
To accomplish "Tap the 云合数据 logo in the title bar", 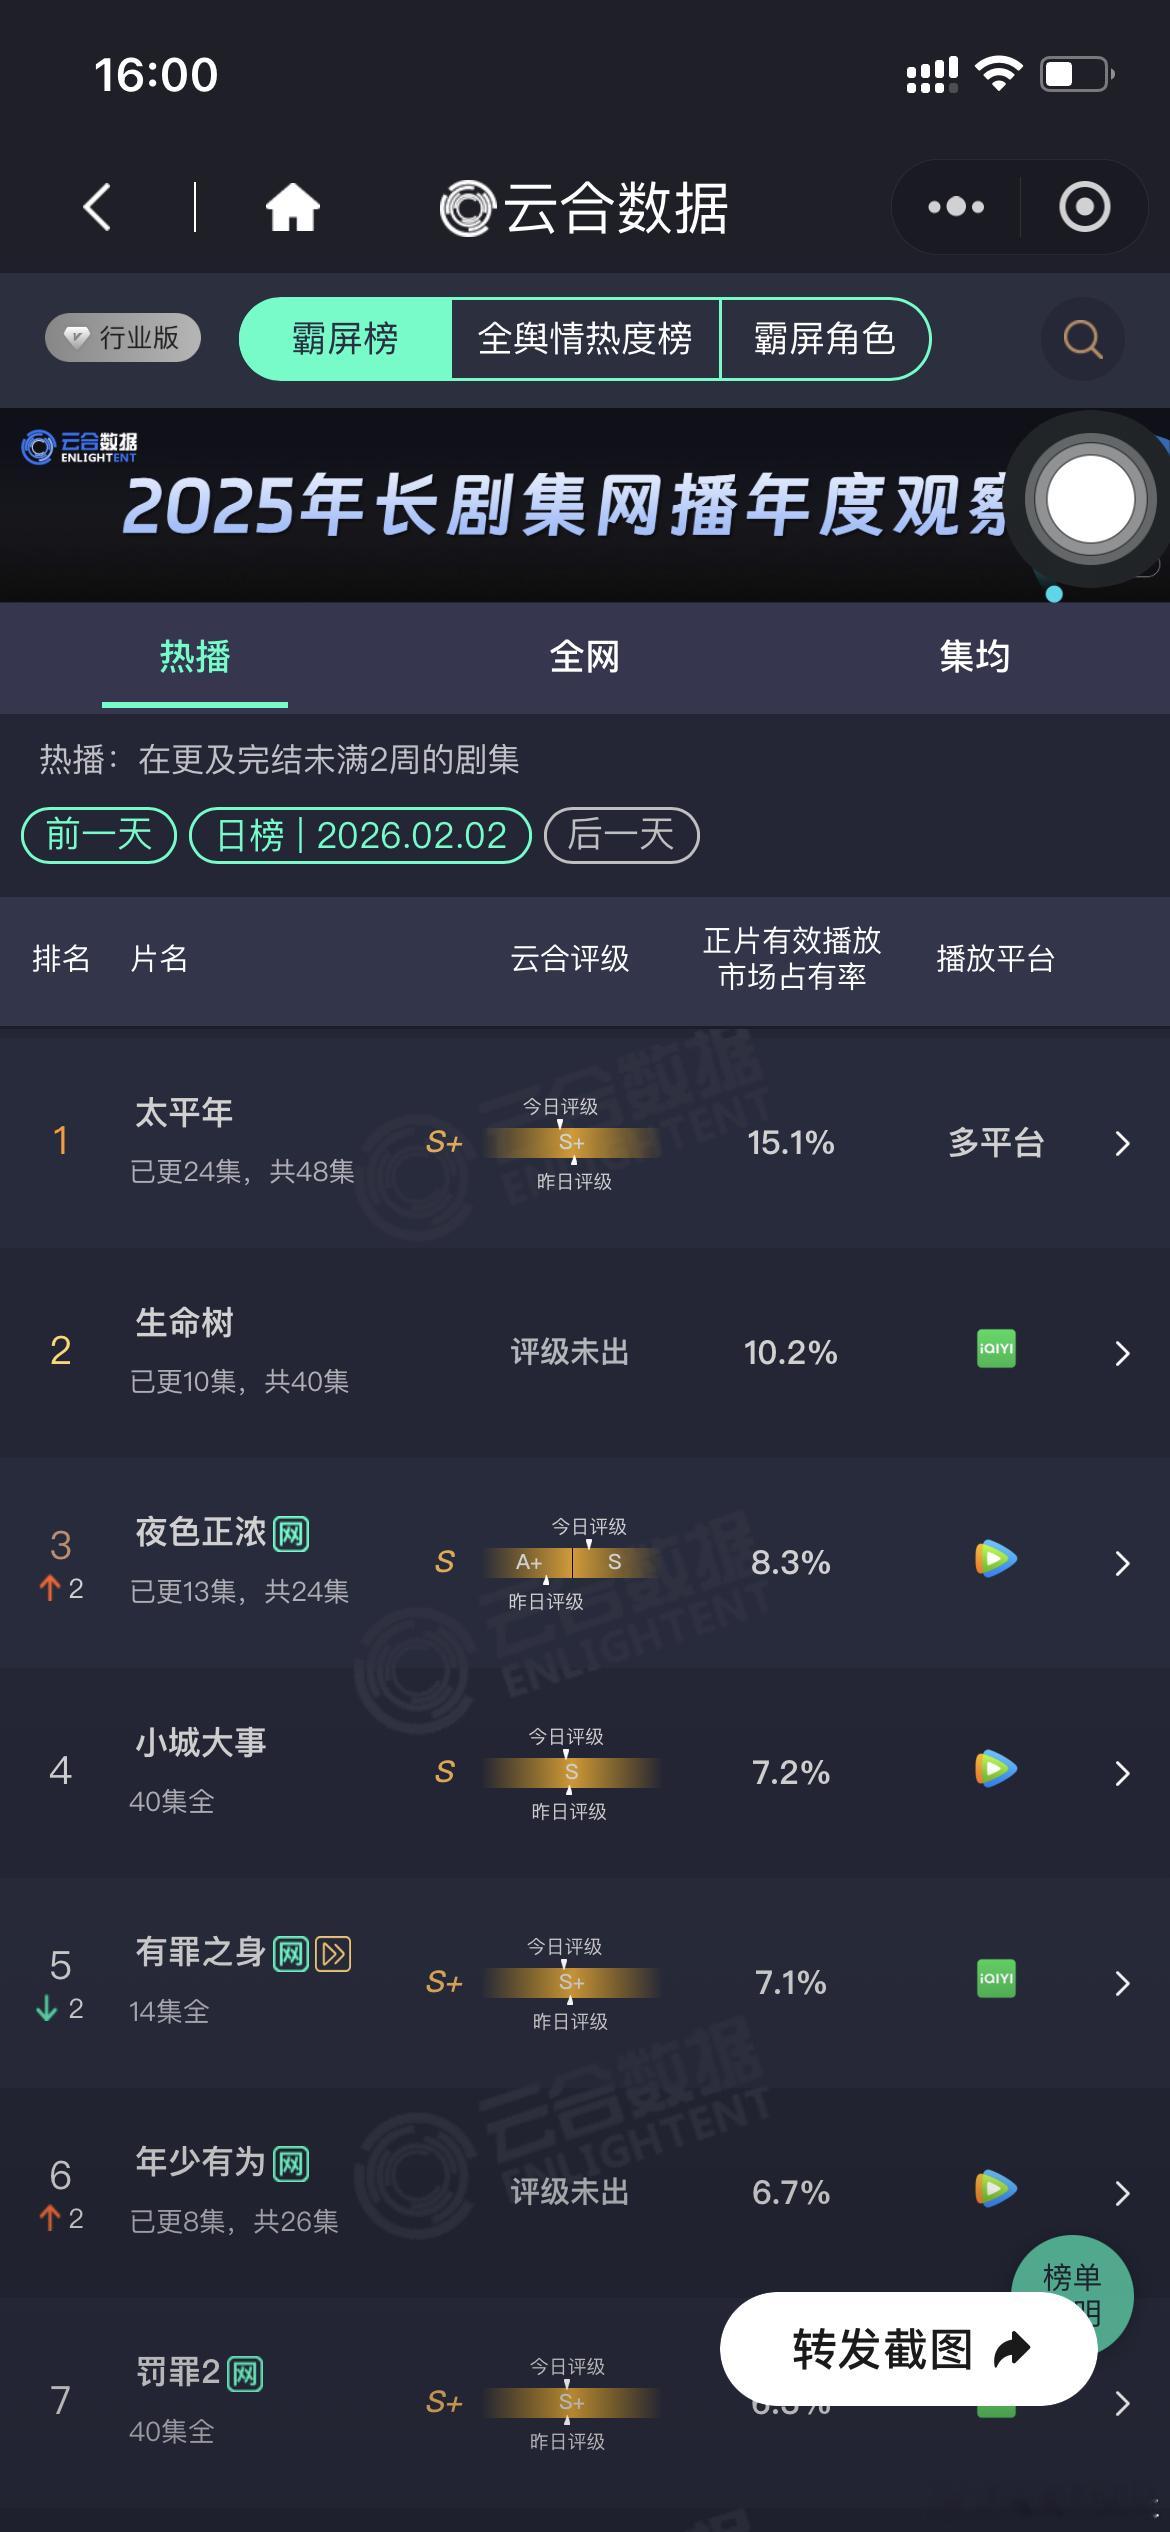I will click(x=583, y=205).
